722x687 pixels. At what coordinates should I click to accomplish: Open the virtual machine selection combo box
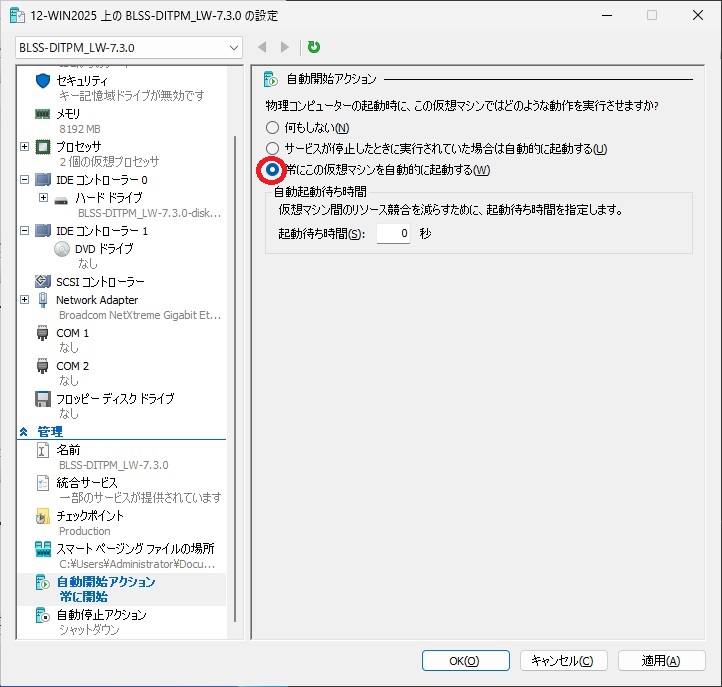[x=129, y=48]
